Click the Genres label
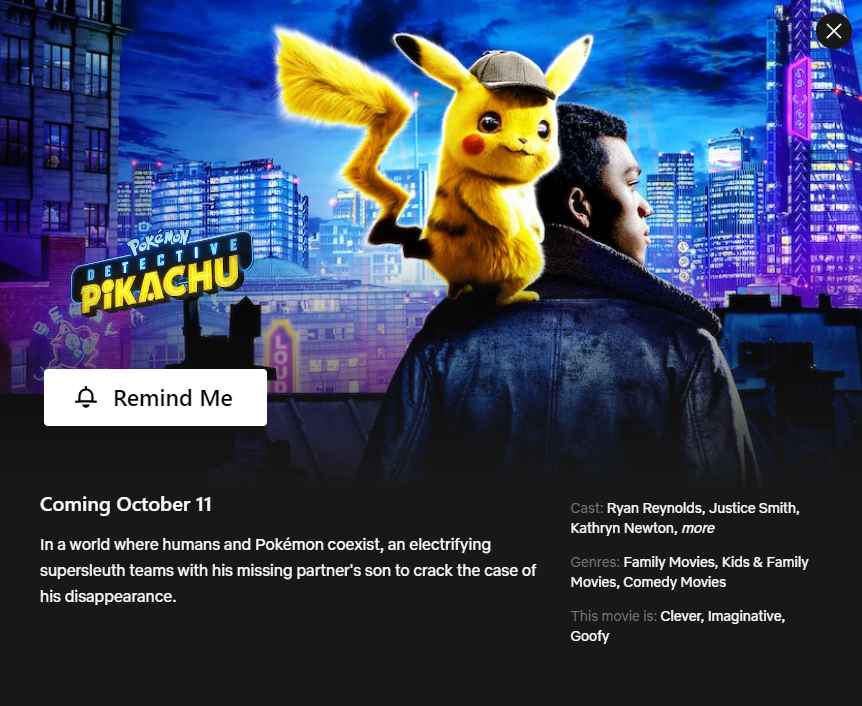The width and height of the screenshot is (862, 706). click(x=594, y=562)
